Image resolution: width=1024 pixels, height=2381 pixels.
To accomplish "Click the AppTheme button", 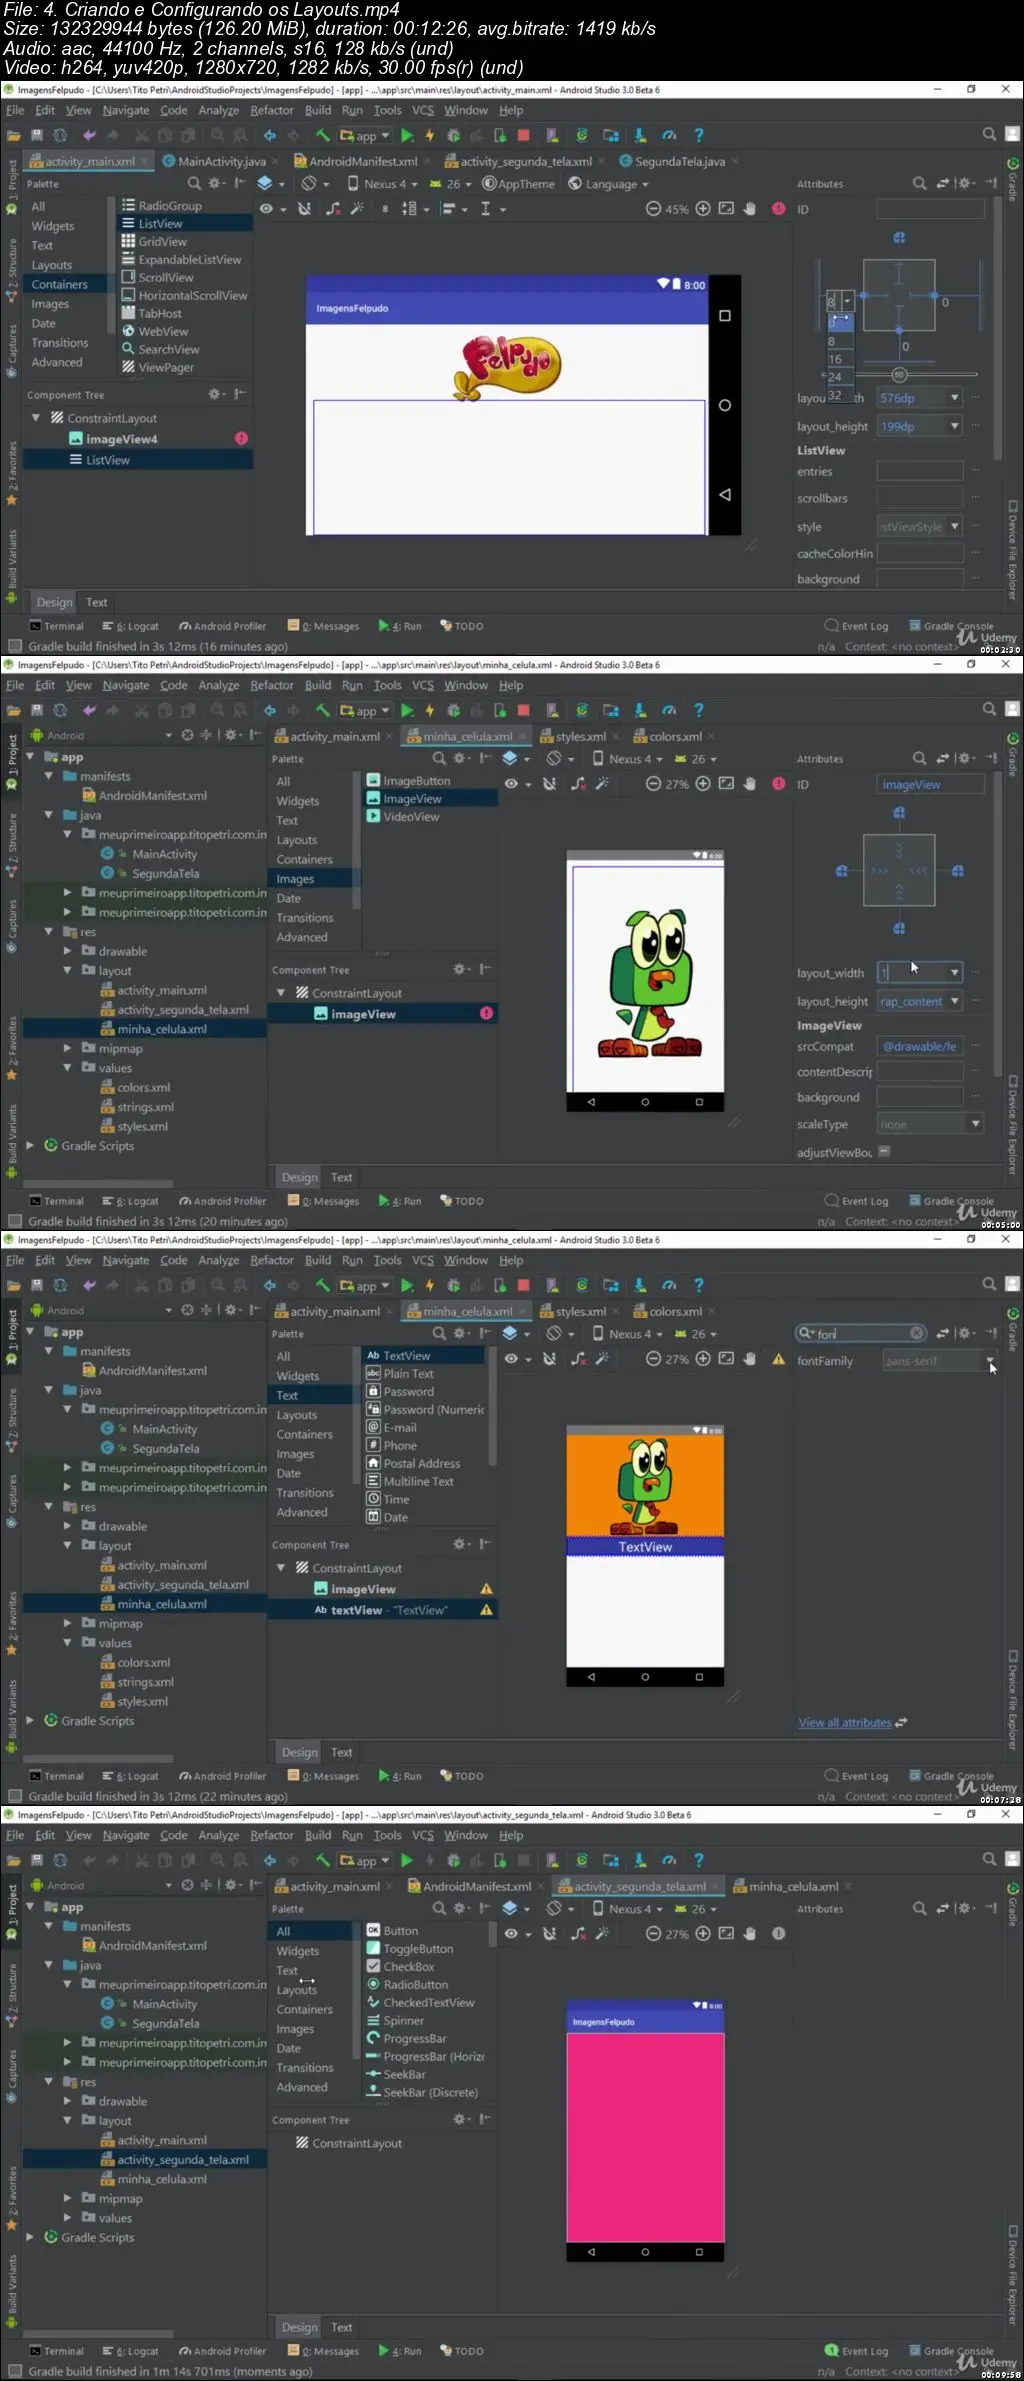I will pyautogui.click(x=518, y=184).
